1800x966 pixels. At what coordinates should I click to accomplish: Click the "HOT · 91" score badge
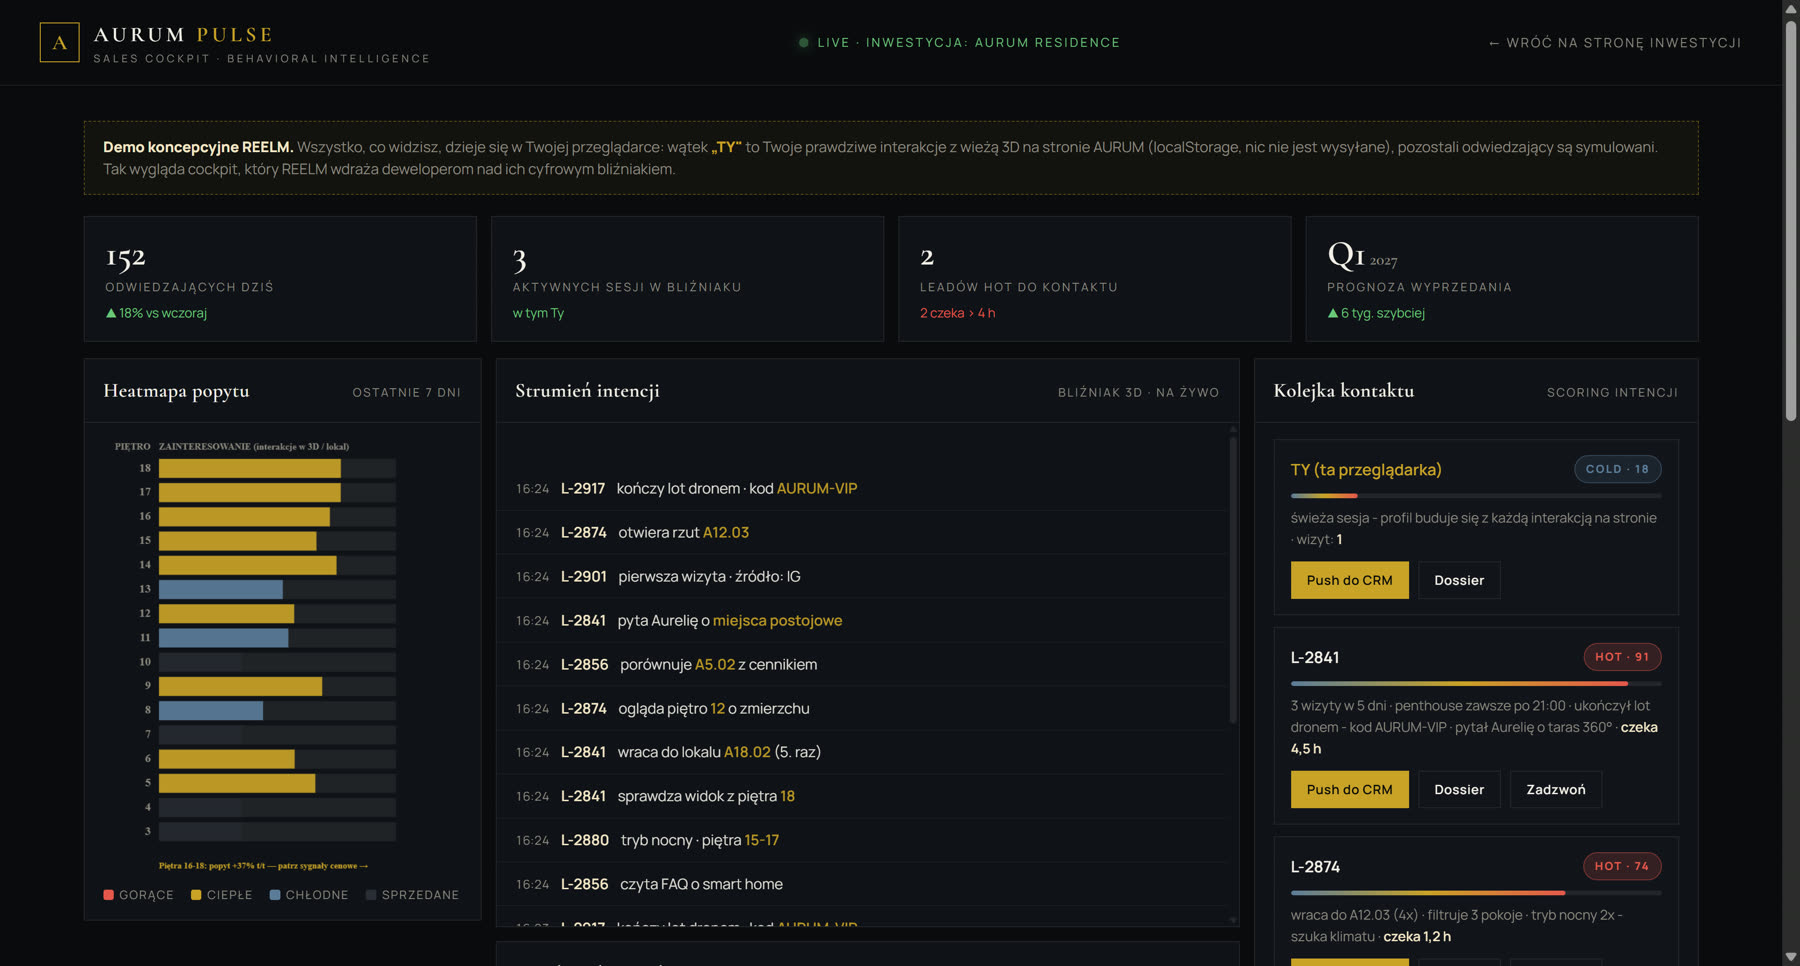[x=1622, y=657]
